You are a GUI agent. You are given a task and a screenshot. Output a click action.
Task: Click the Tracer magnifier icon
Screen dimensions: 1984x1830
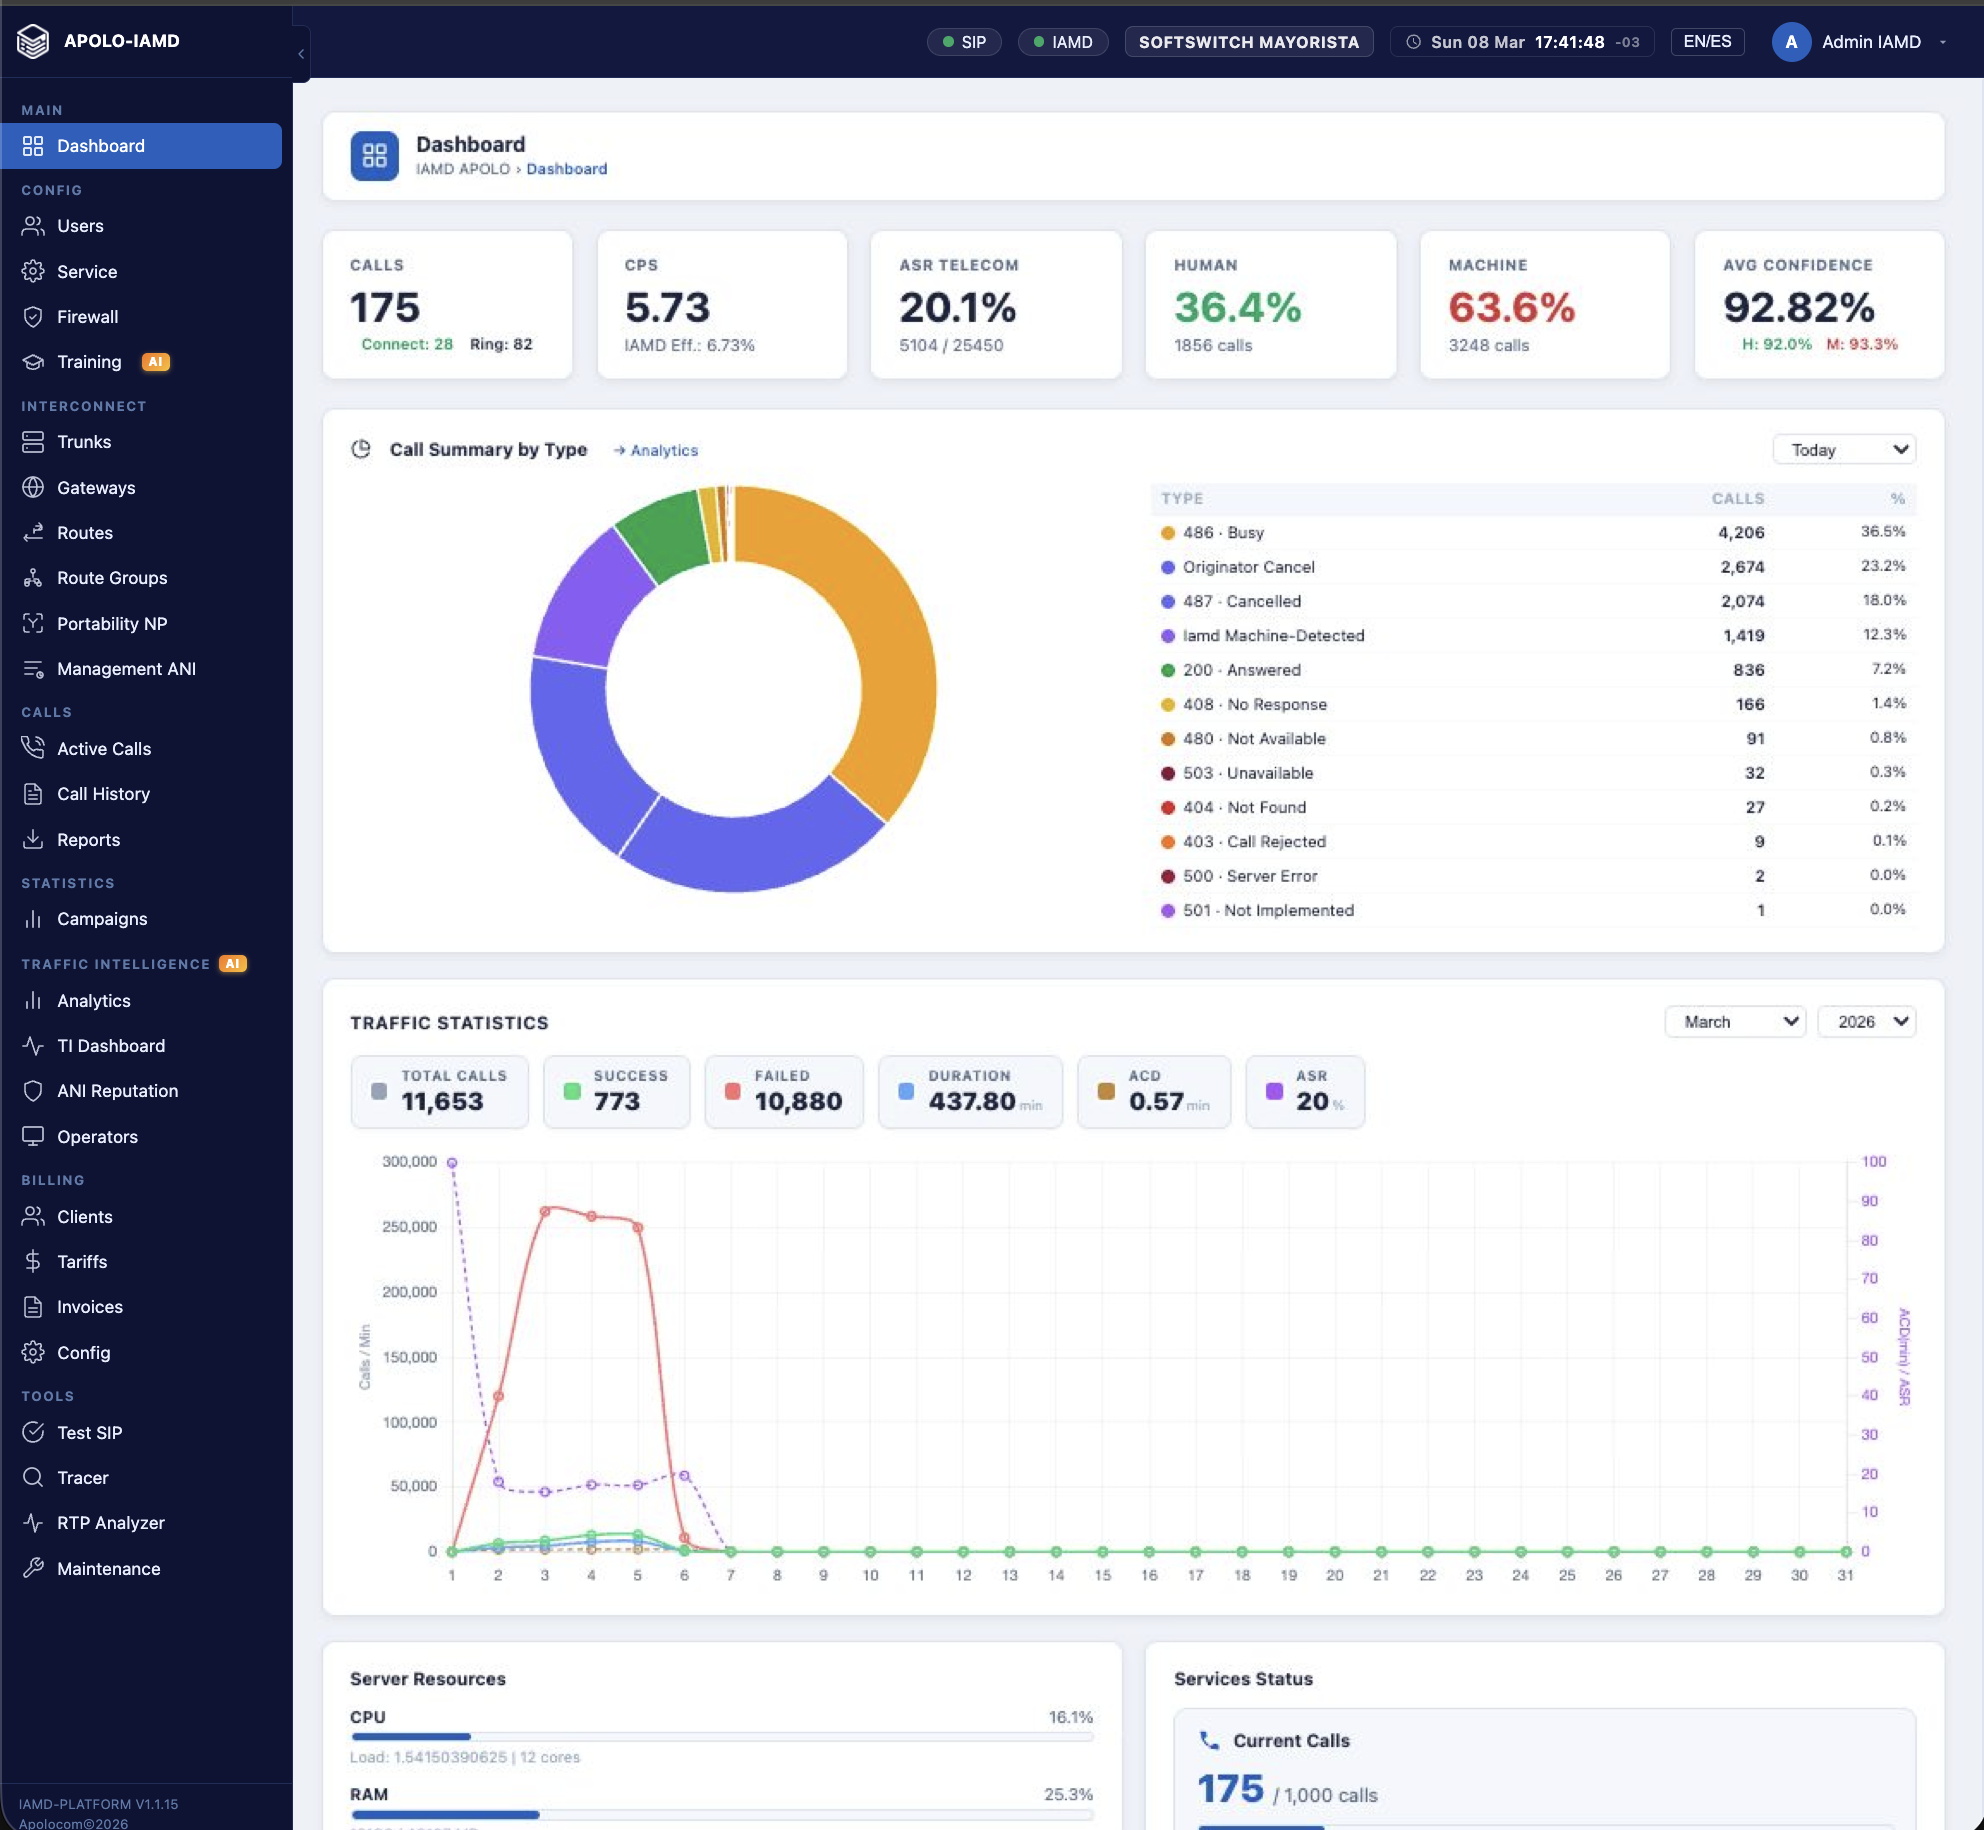point(33,1477)
